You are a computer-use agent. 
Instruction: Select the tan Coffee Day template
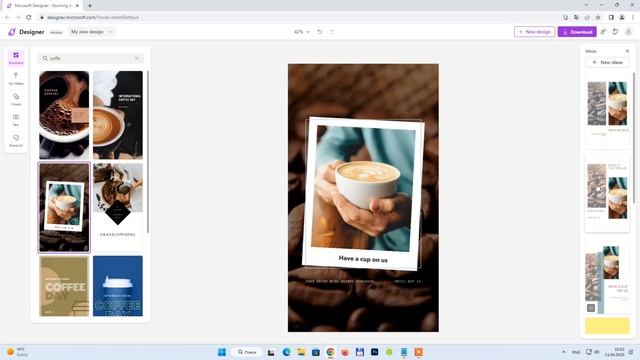pos(64,286)
